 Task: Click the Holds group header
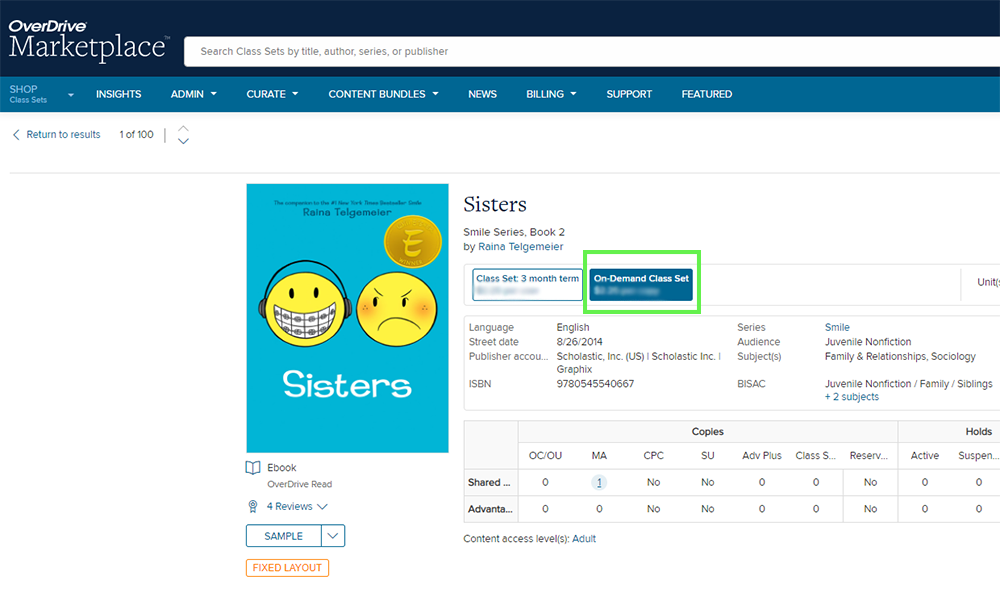(x=978, y=432)
